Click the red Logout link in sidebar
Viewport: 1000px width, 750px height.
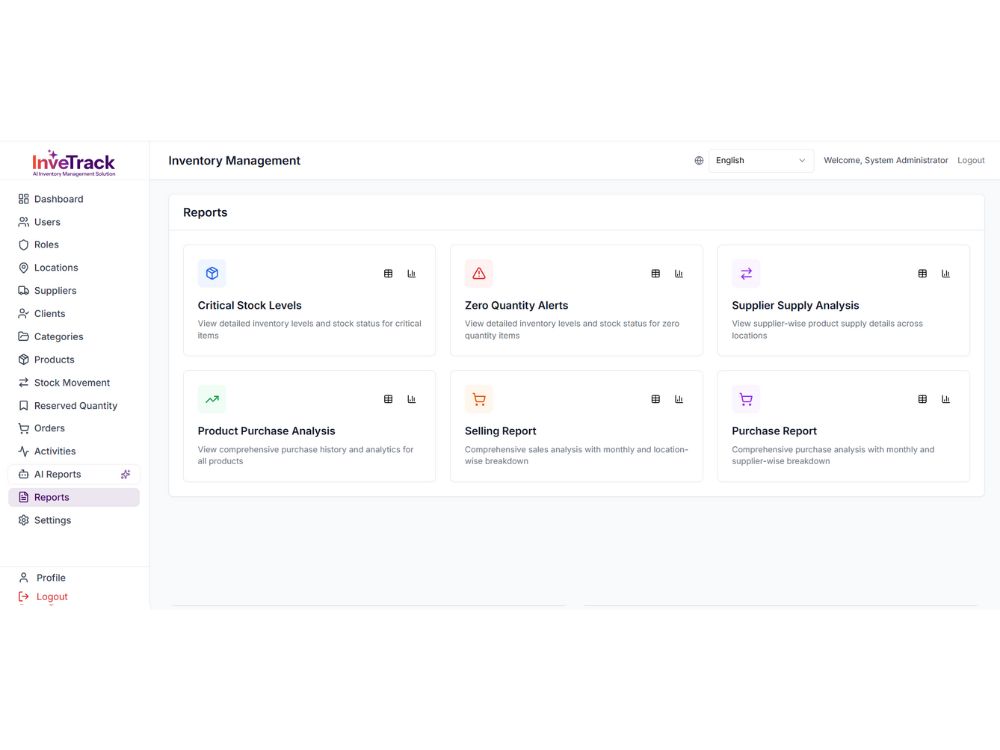click(43, 597)
